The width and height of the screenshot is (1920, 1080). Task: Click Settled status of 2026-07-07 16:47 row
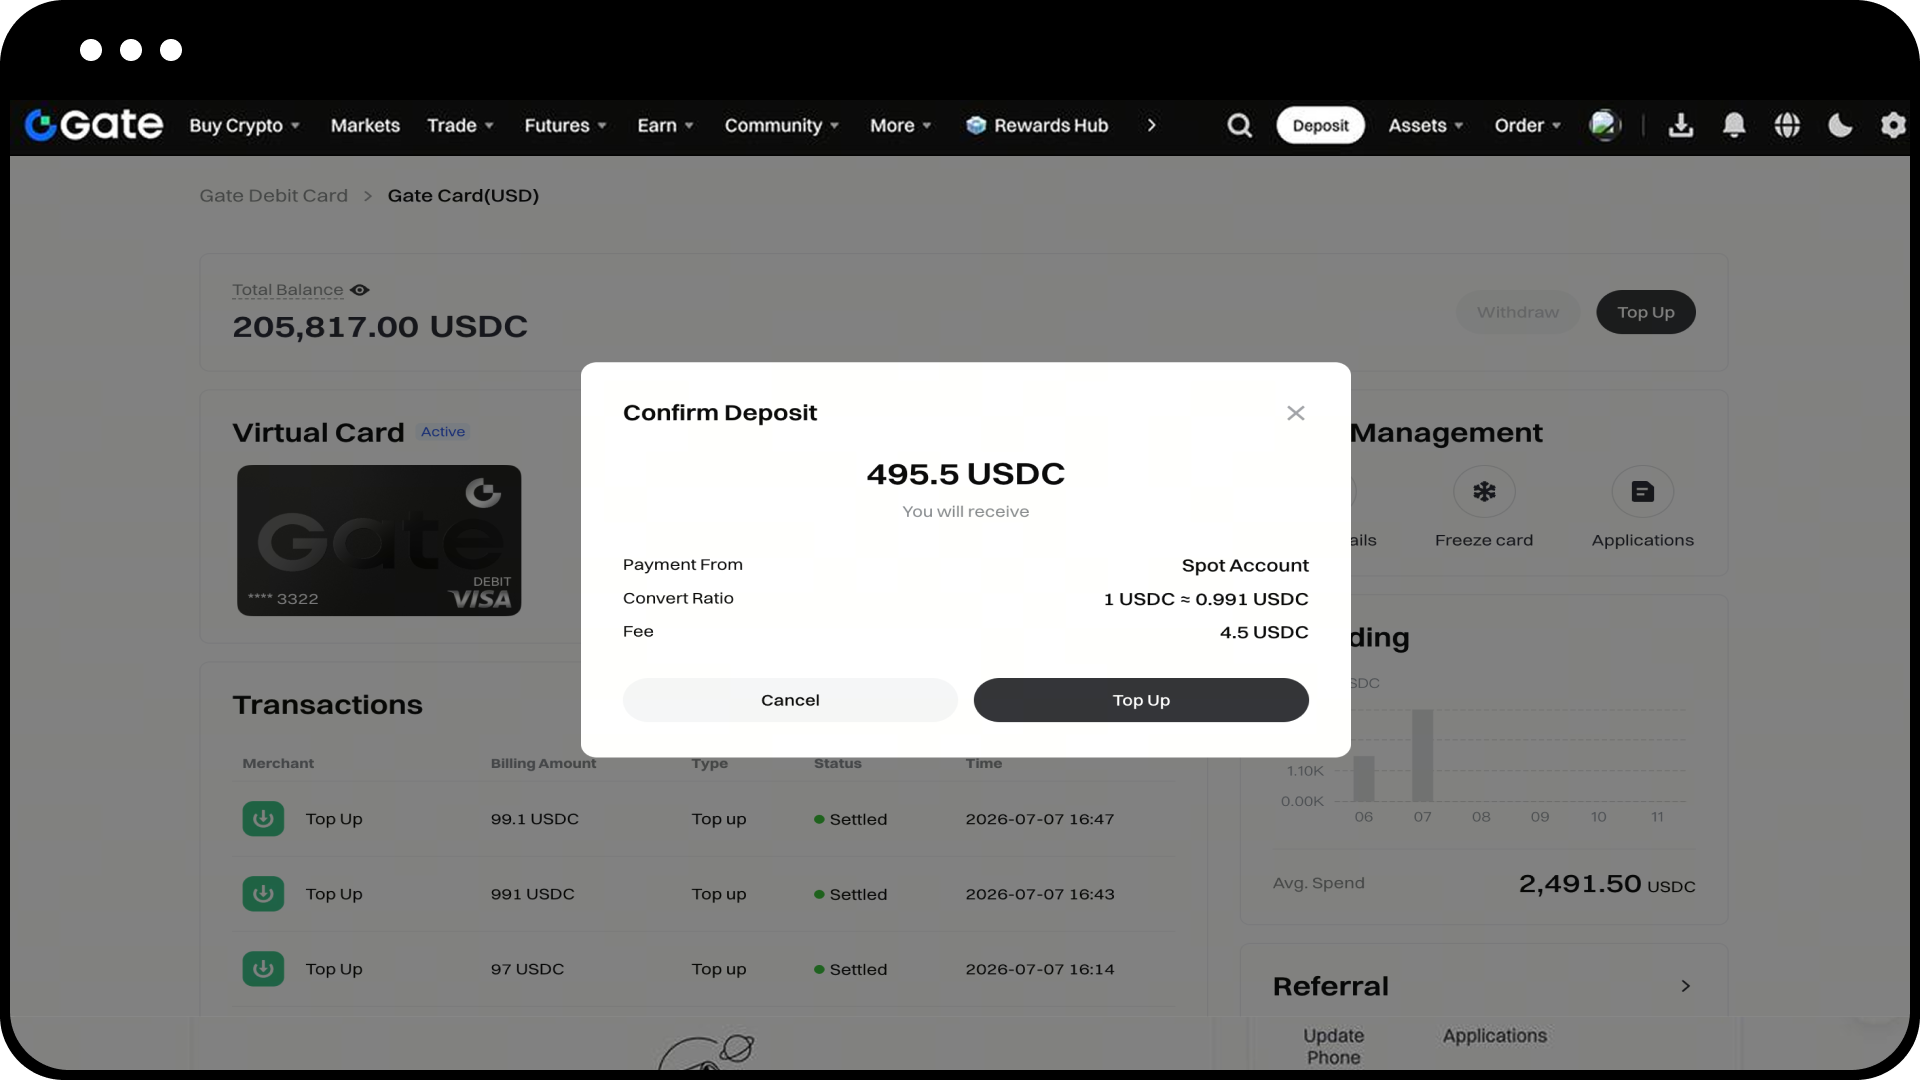point(851,819)
